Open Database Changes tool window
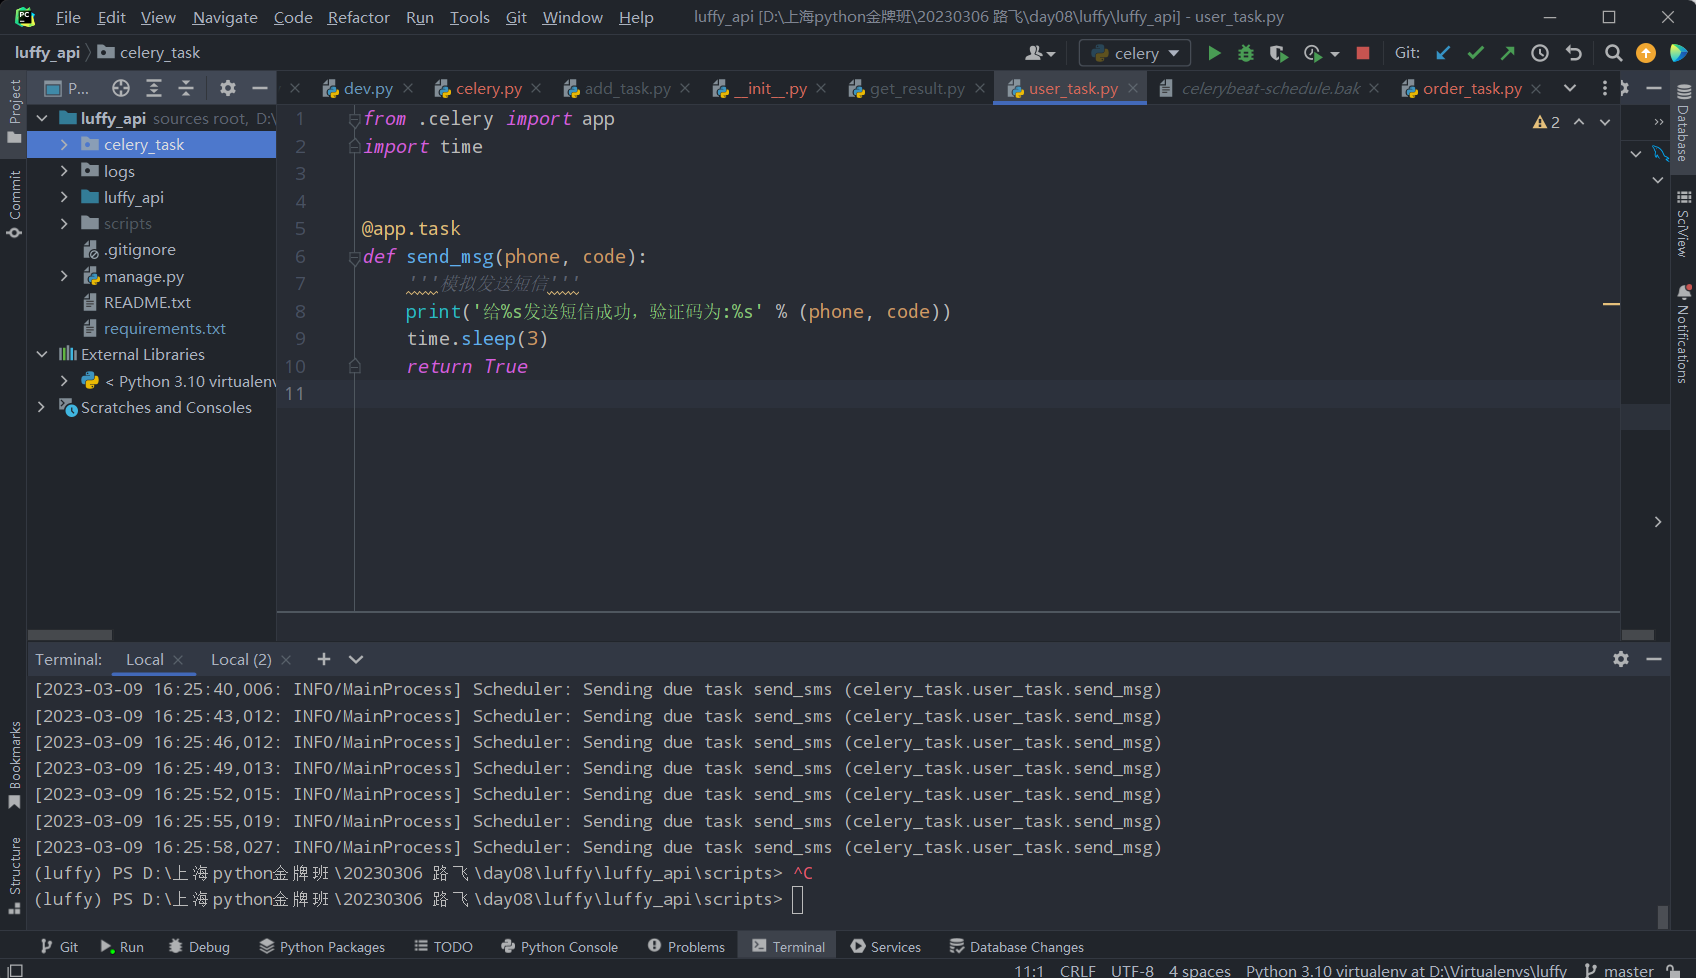The image size is (1696, 978). 1016,947
